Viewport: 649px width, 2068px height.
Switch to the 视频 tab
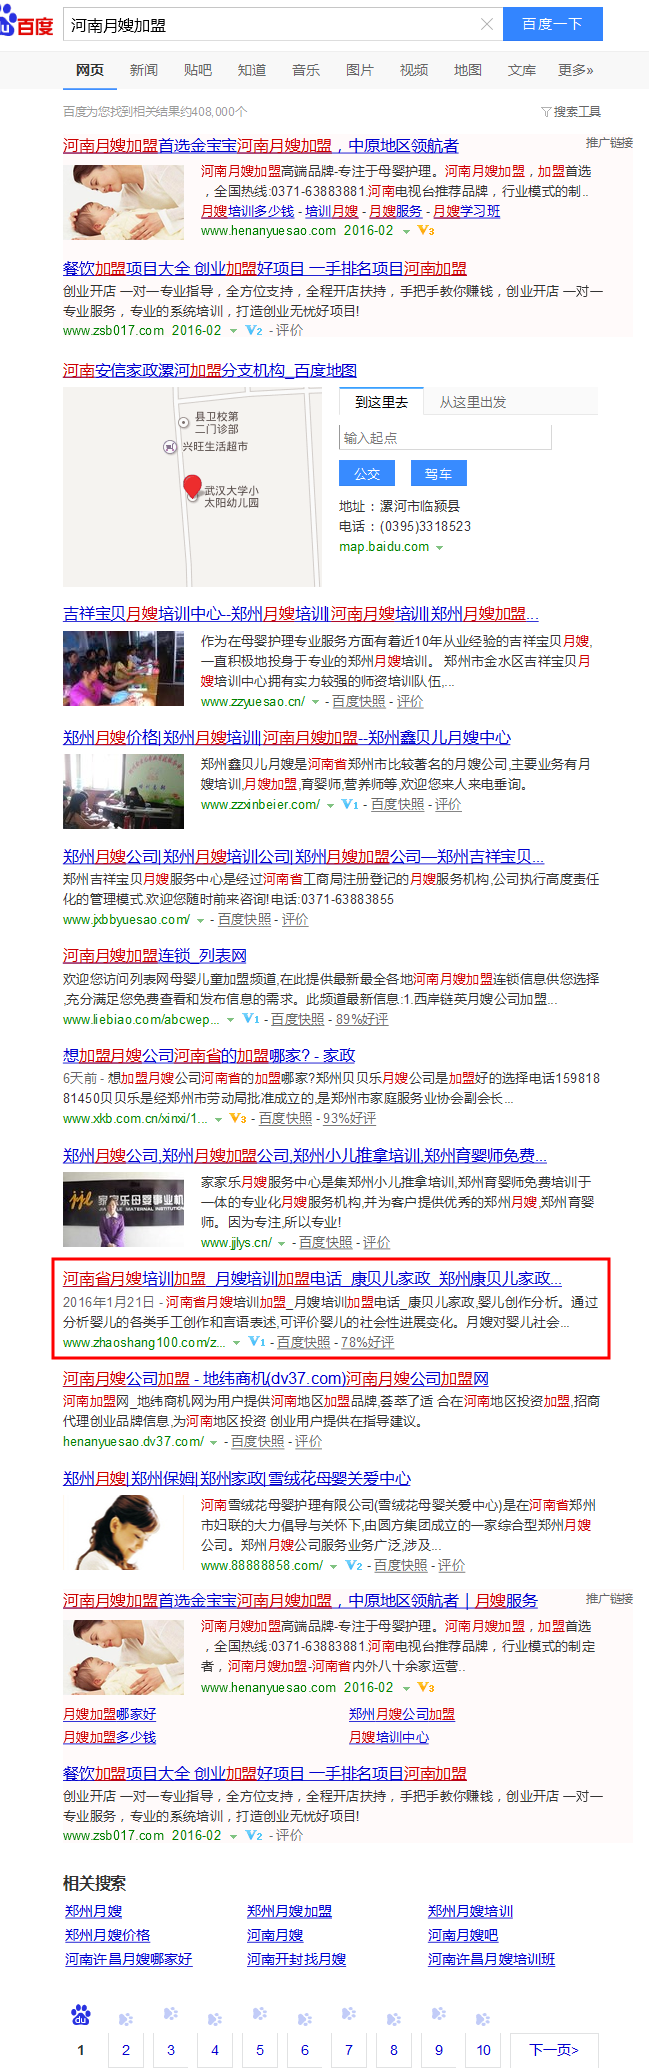[414, 70]
